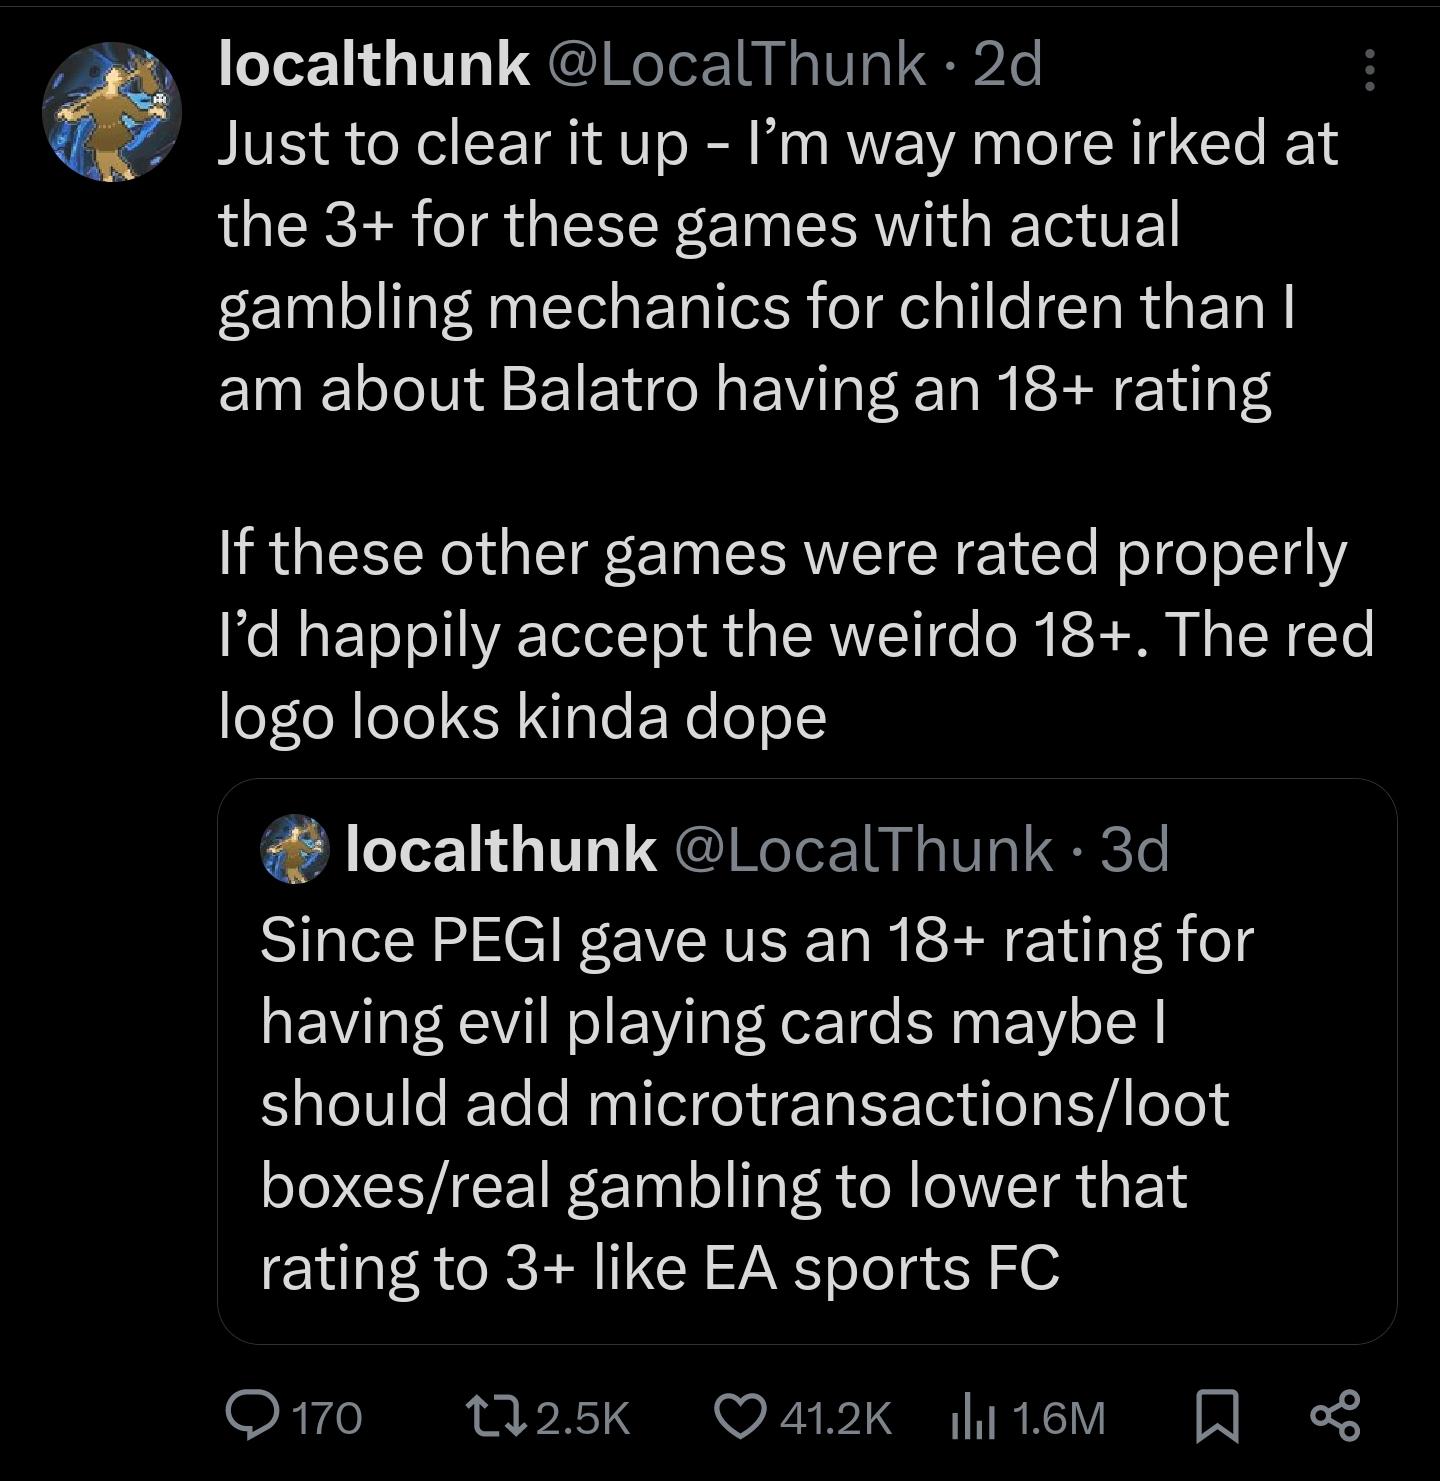Open the three-dot more options menu
The width and height of the screenshot is (1440, 1481).
click(x=1370, y=70)
